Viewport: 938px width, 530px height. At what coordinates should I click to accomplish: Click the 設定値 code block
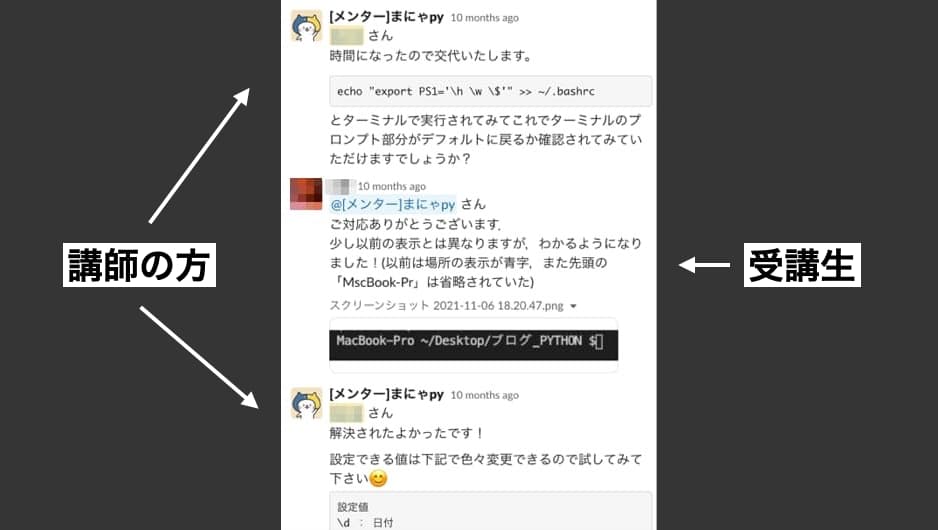pos(491,511)
